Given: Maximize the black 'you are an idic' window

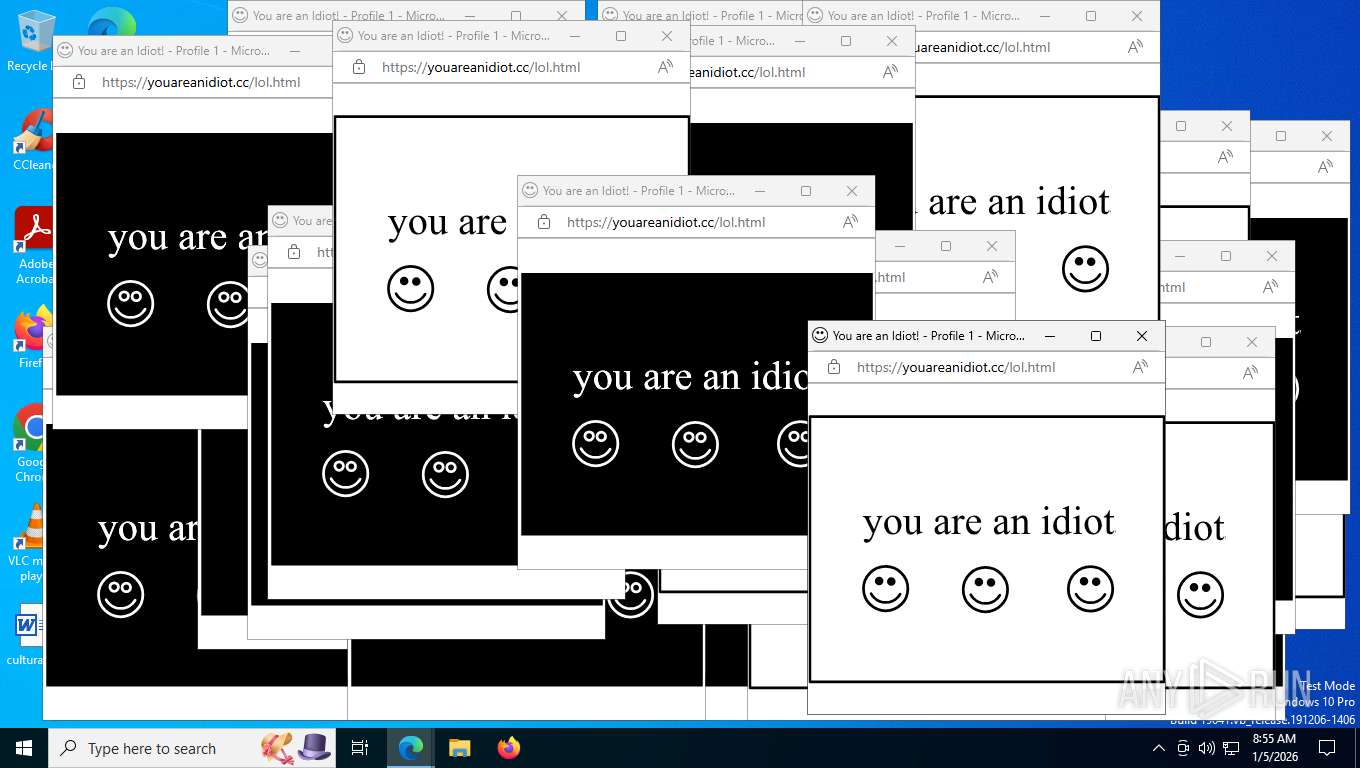Looking at the screenshot, I should click(806, 191).
